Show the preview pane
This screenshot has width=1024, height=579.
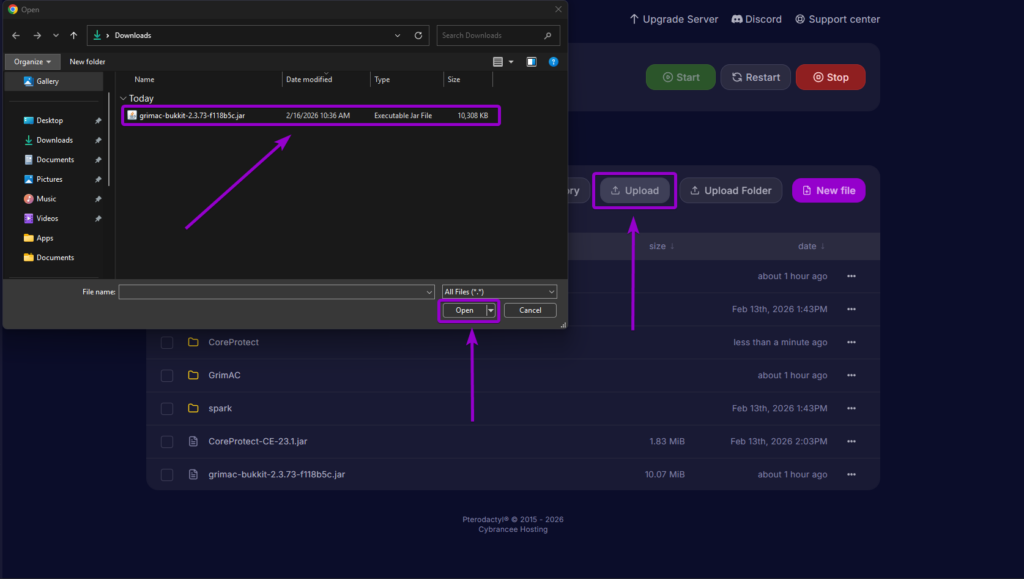point(531,61)
